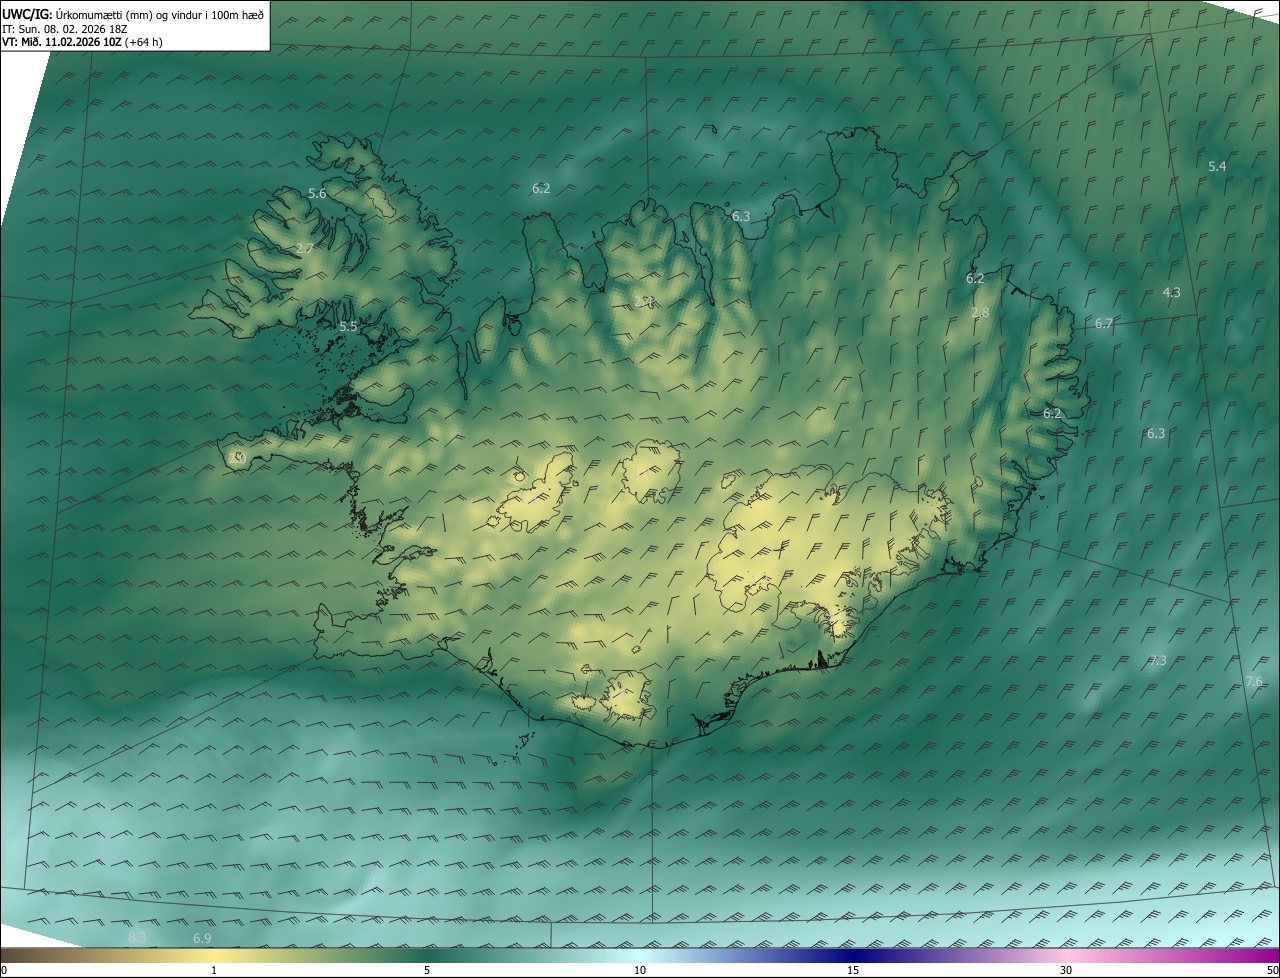Click the 5 tick label on the color scale
1280x978 pixels.
(x=427, y=970)
